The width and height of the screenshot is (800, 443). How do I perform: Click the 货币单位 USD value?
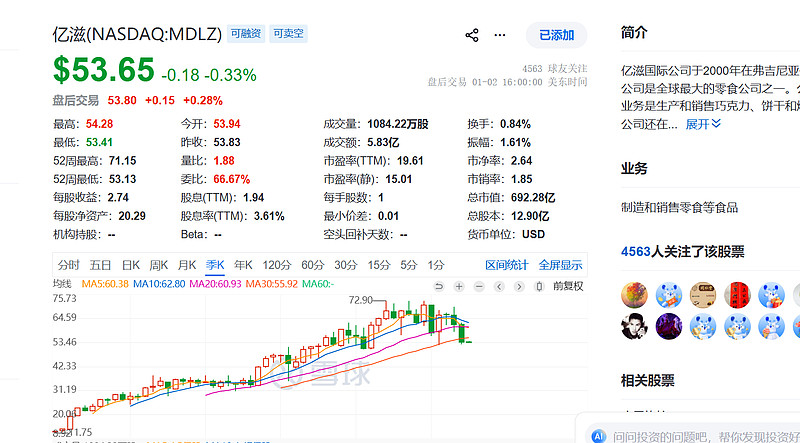534,234
